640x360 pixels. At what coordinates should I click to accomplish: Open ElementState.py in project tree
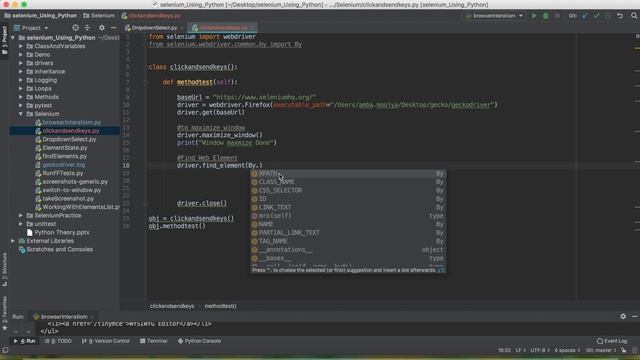[x=64, y=148]
